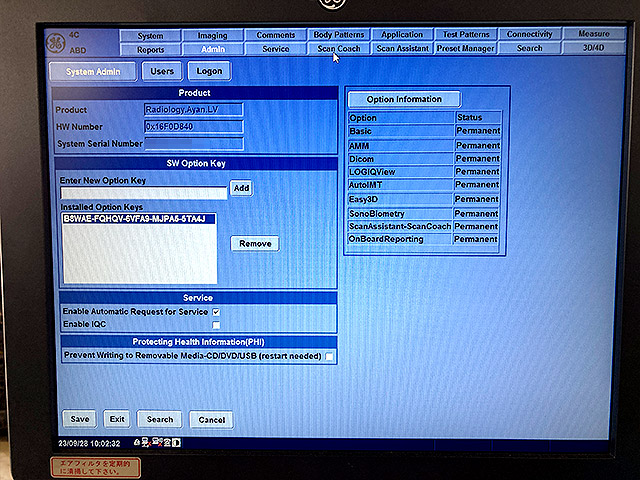This screenshot has width=640, height=480.
Task: Click the first disconnected network status icon
Action: pos(147,442)
